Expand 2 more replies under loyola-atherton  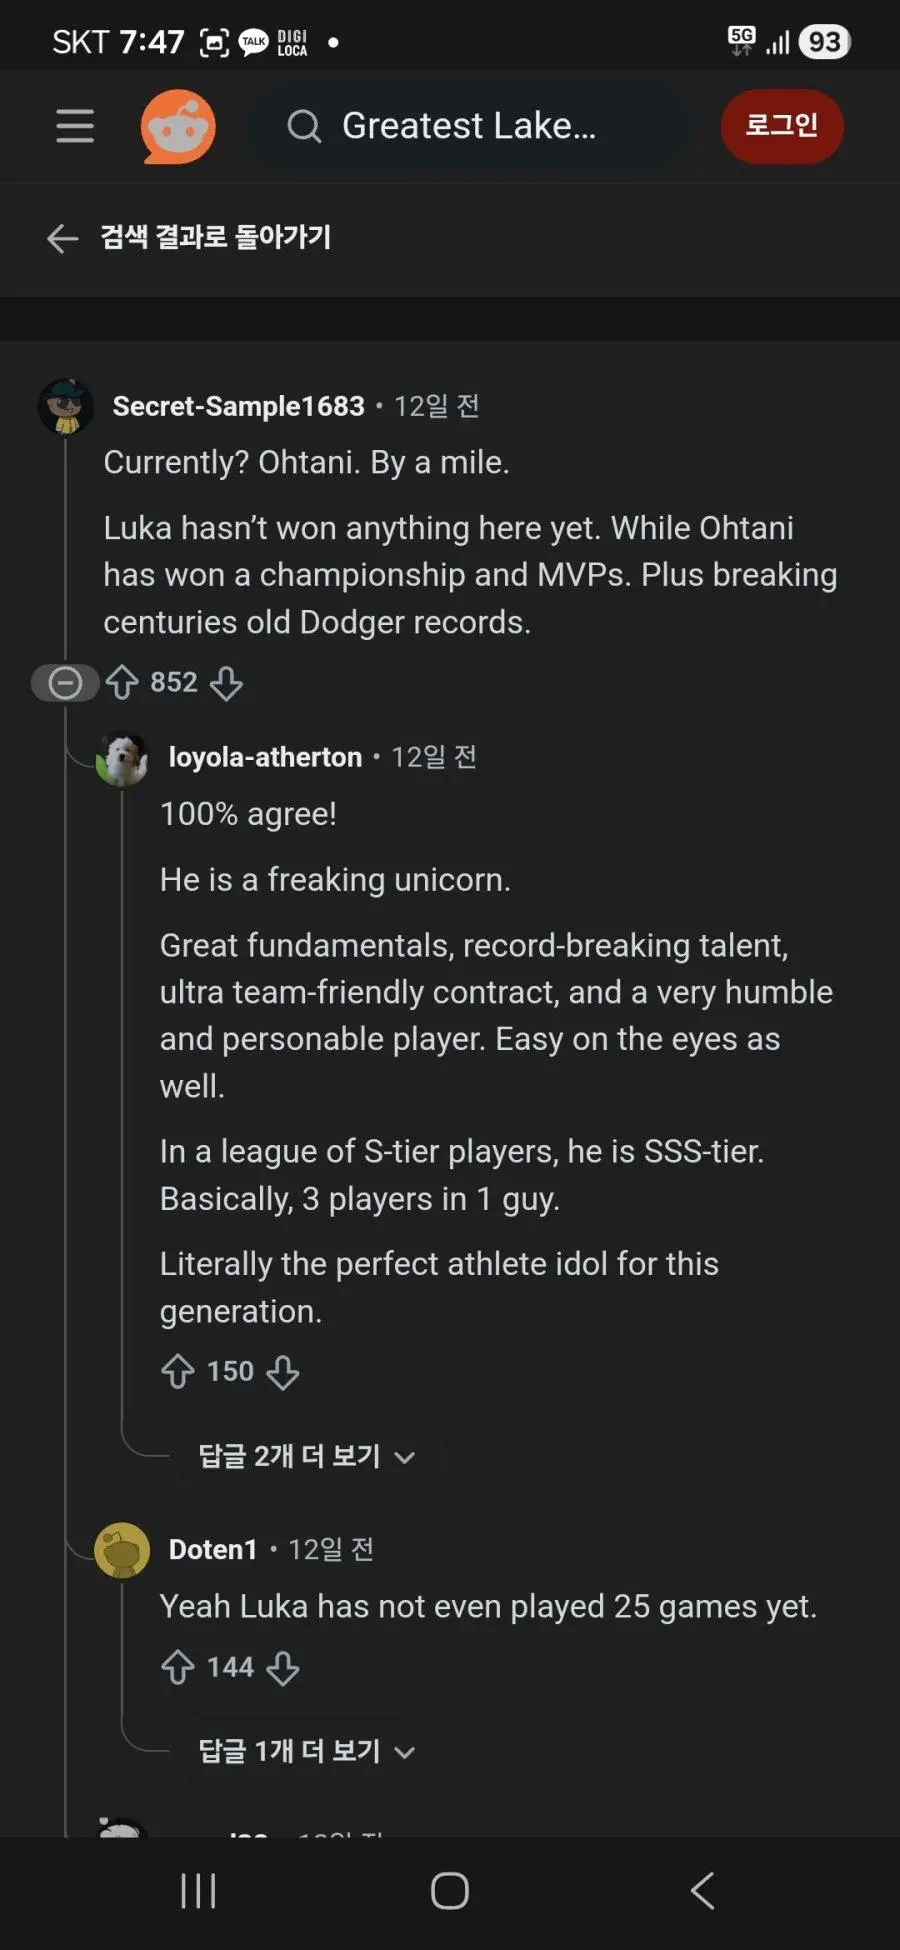click(305, 1456)
